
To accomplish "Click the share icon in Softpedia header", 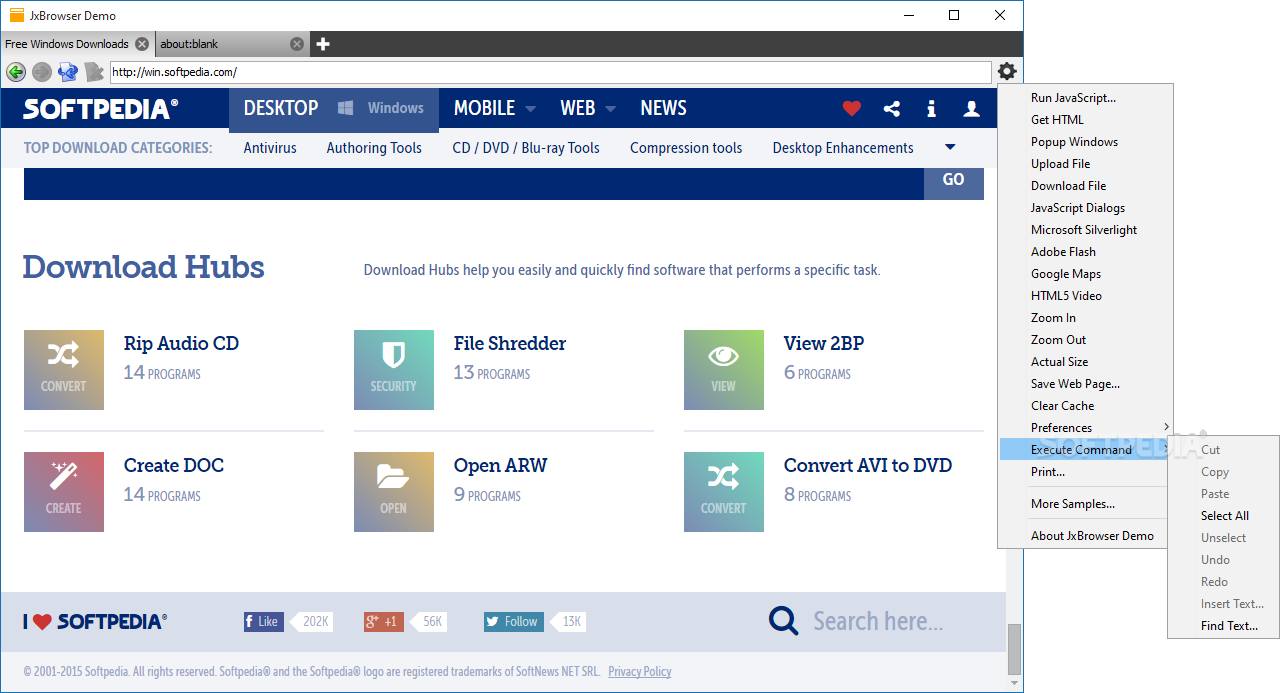I will tap(892, 109).
